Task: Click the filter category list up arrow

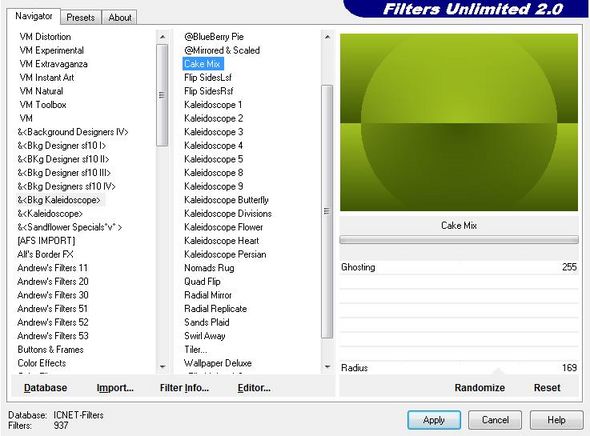Action: pos(162,37)
